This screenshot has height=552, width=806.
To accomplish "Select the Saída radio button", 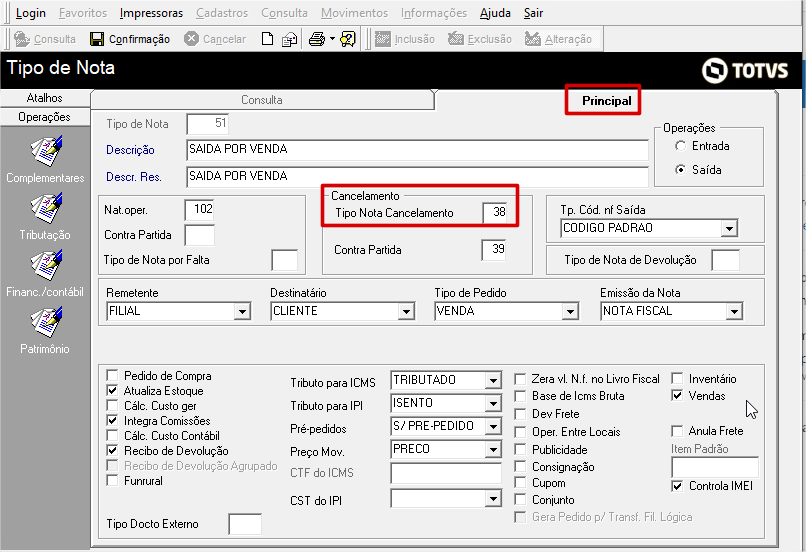I will click(x=681, y=170).
